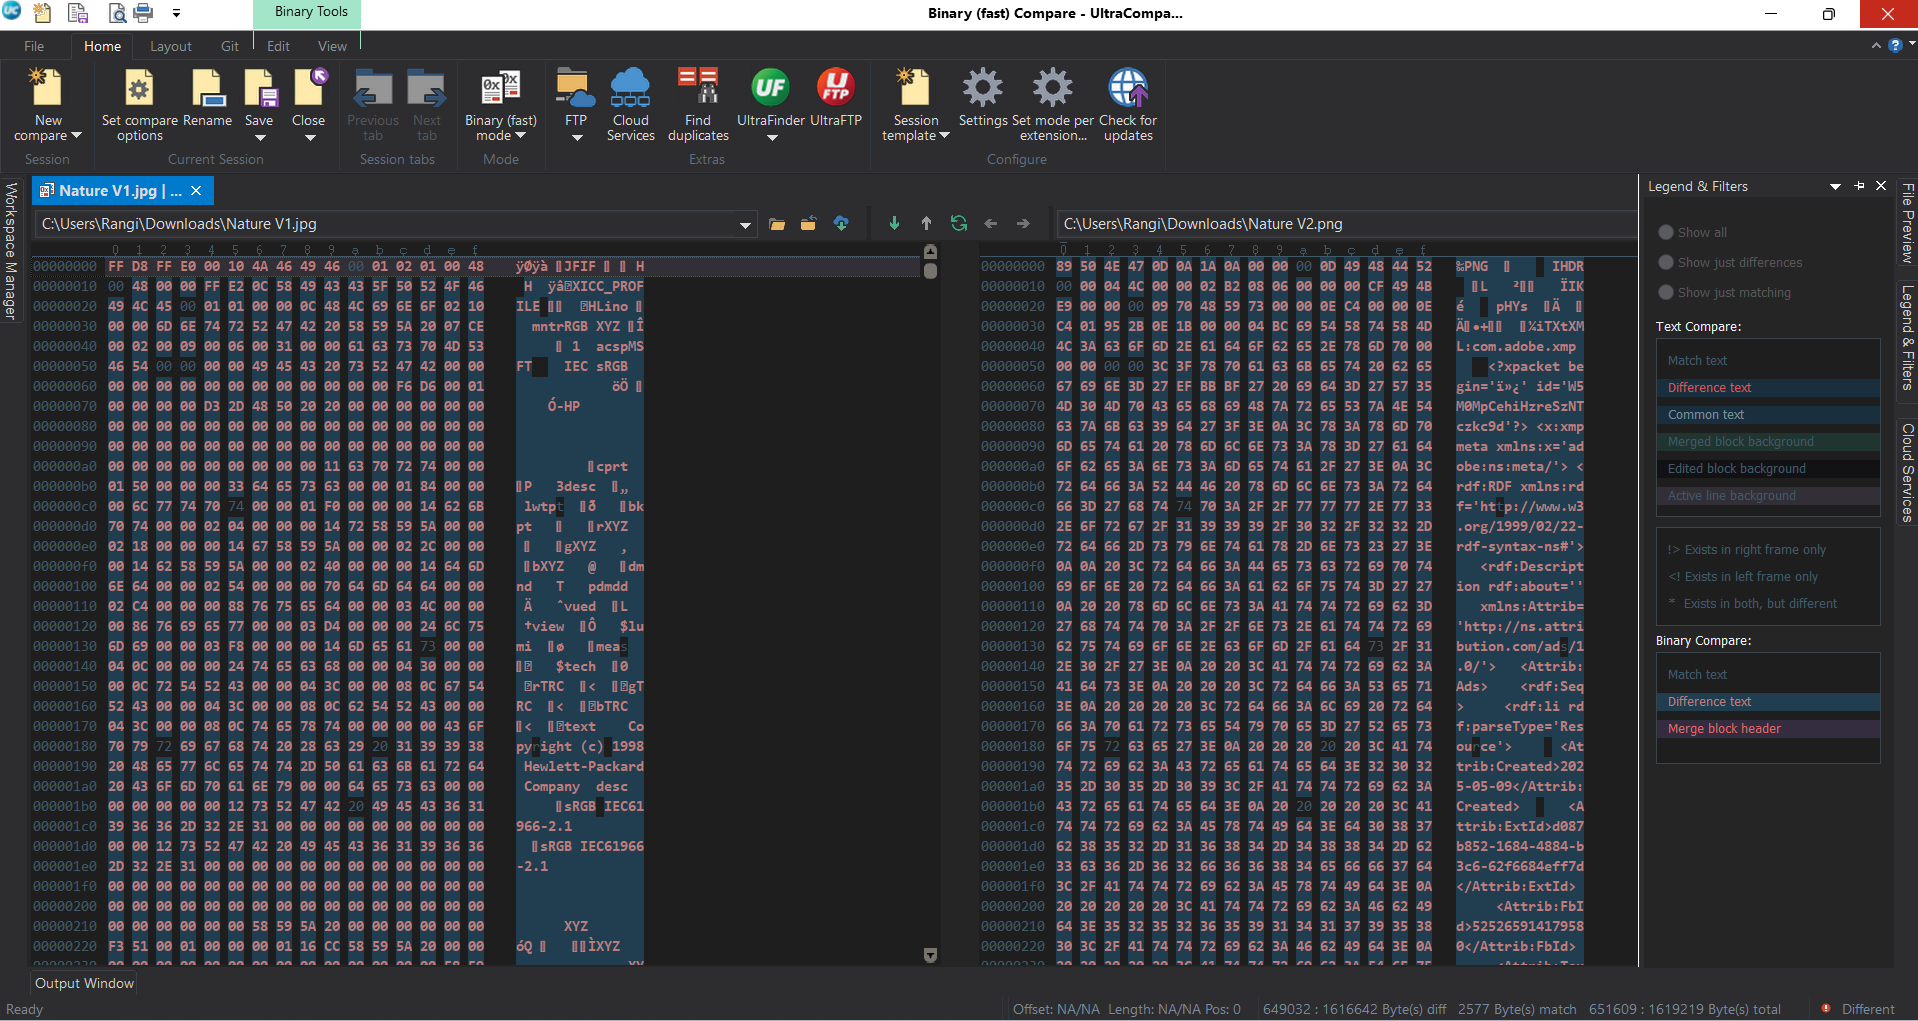Click the Close session icon
1918x1021 pixels.
(309, 88)
